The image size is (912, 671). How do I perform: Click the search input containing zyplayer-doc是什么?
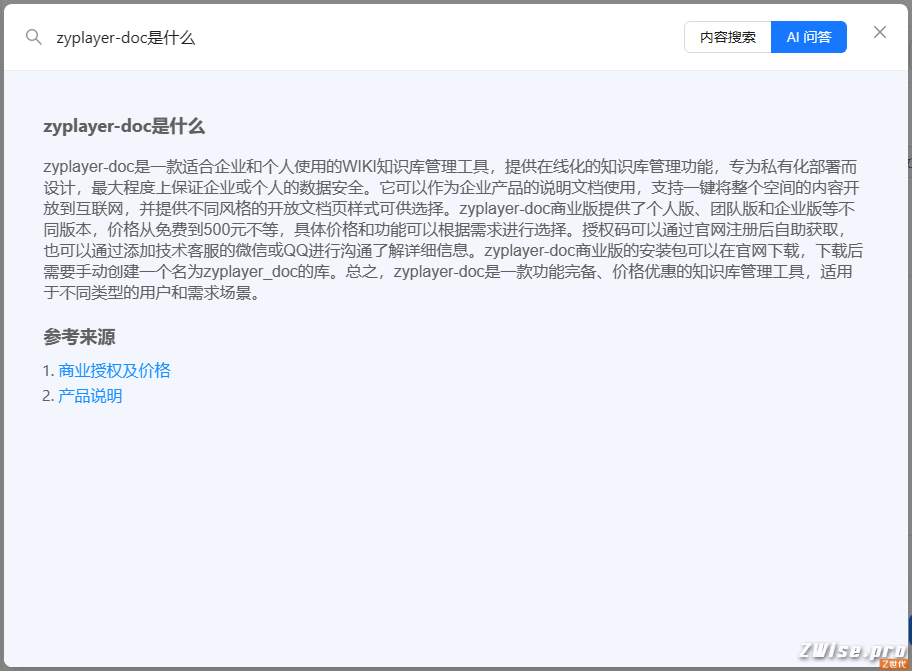click(364, 38)
